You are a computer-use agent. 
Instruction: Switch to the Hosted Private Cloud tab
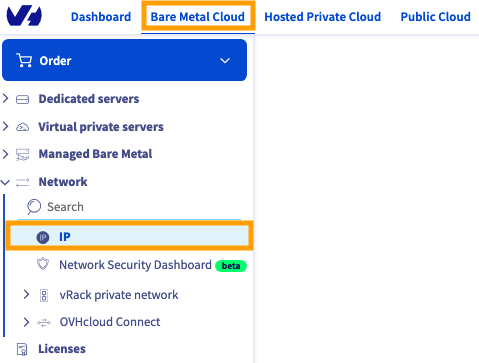pyautogui.click(x=322, y=17)
